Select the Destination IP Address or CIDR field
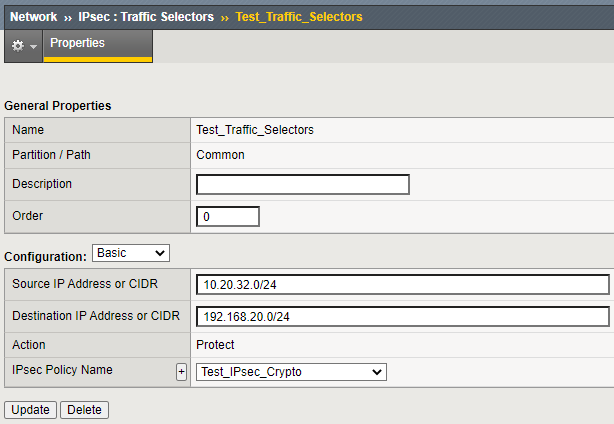The image size is (614, 424). [402, 317]
